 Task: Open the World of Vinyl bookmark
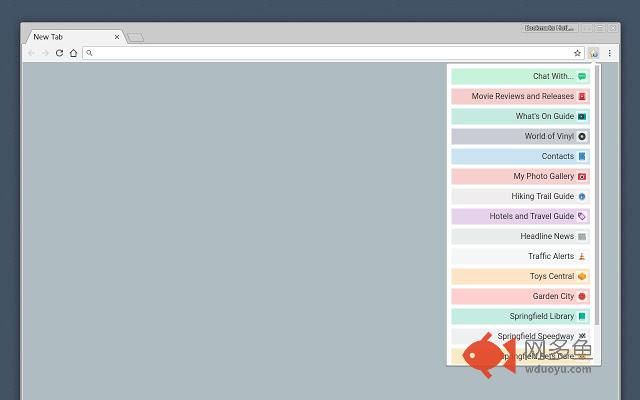point(520,136)
